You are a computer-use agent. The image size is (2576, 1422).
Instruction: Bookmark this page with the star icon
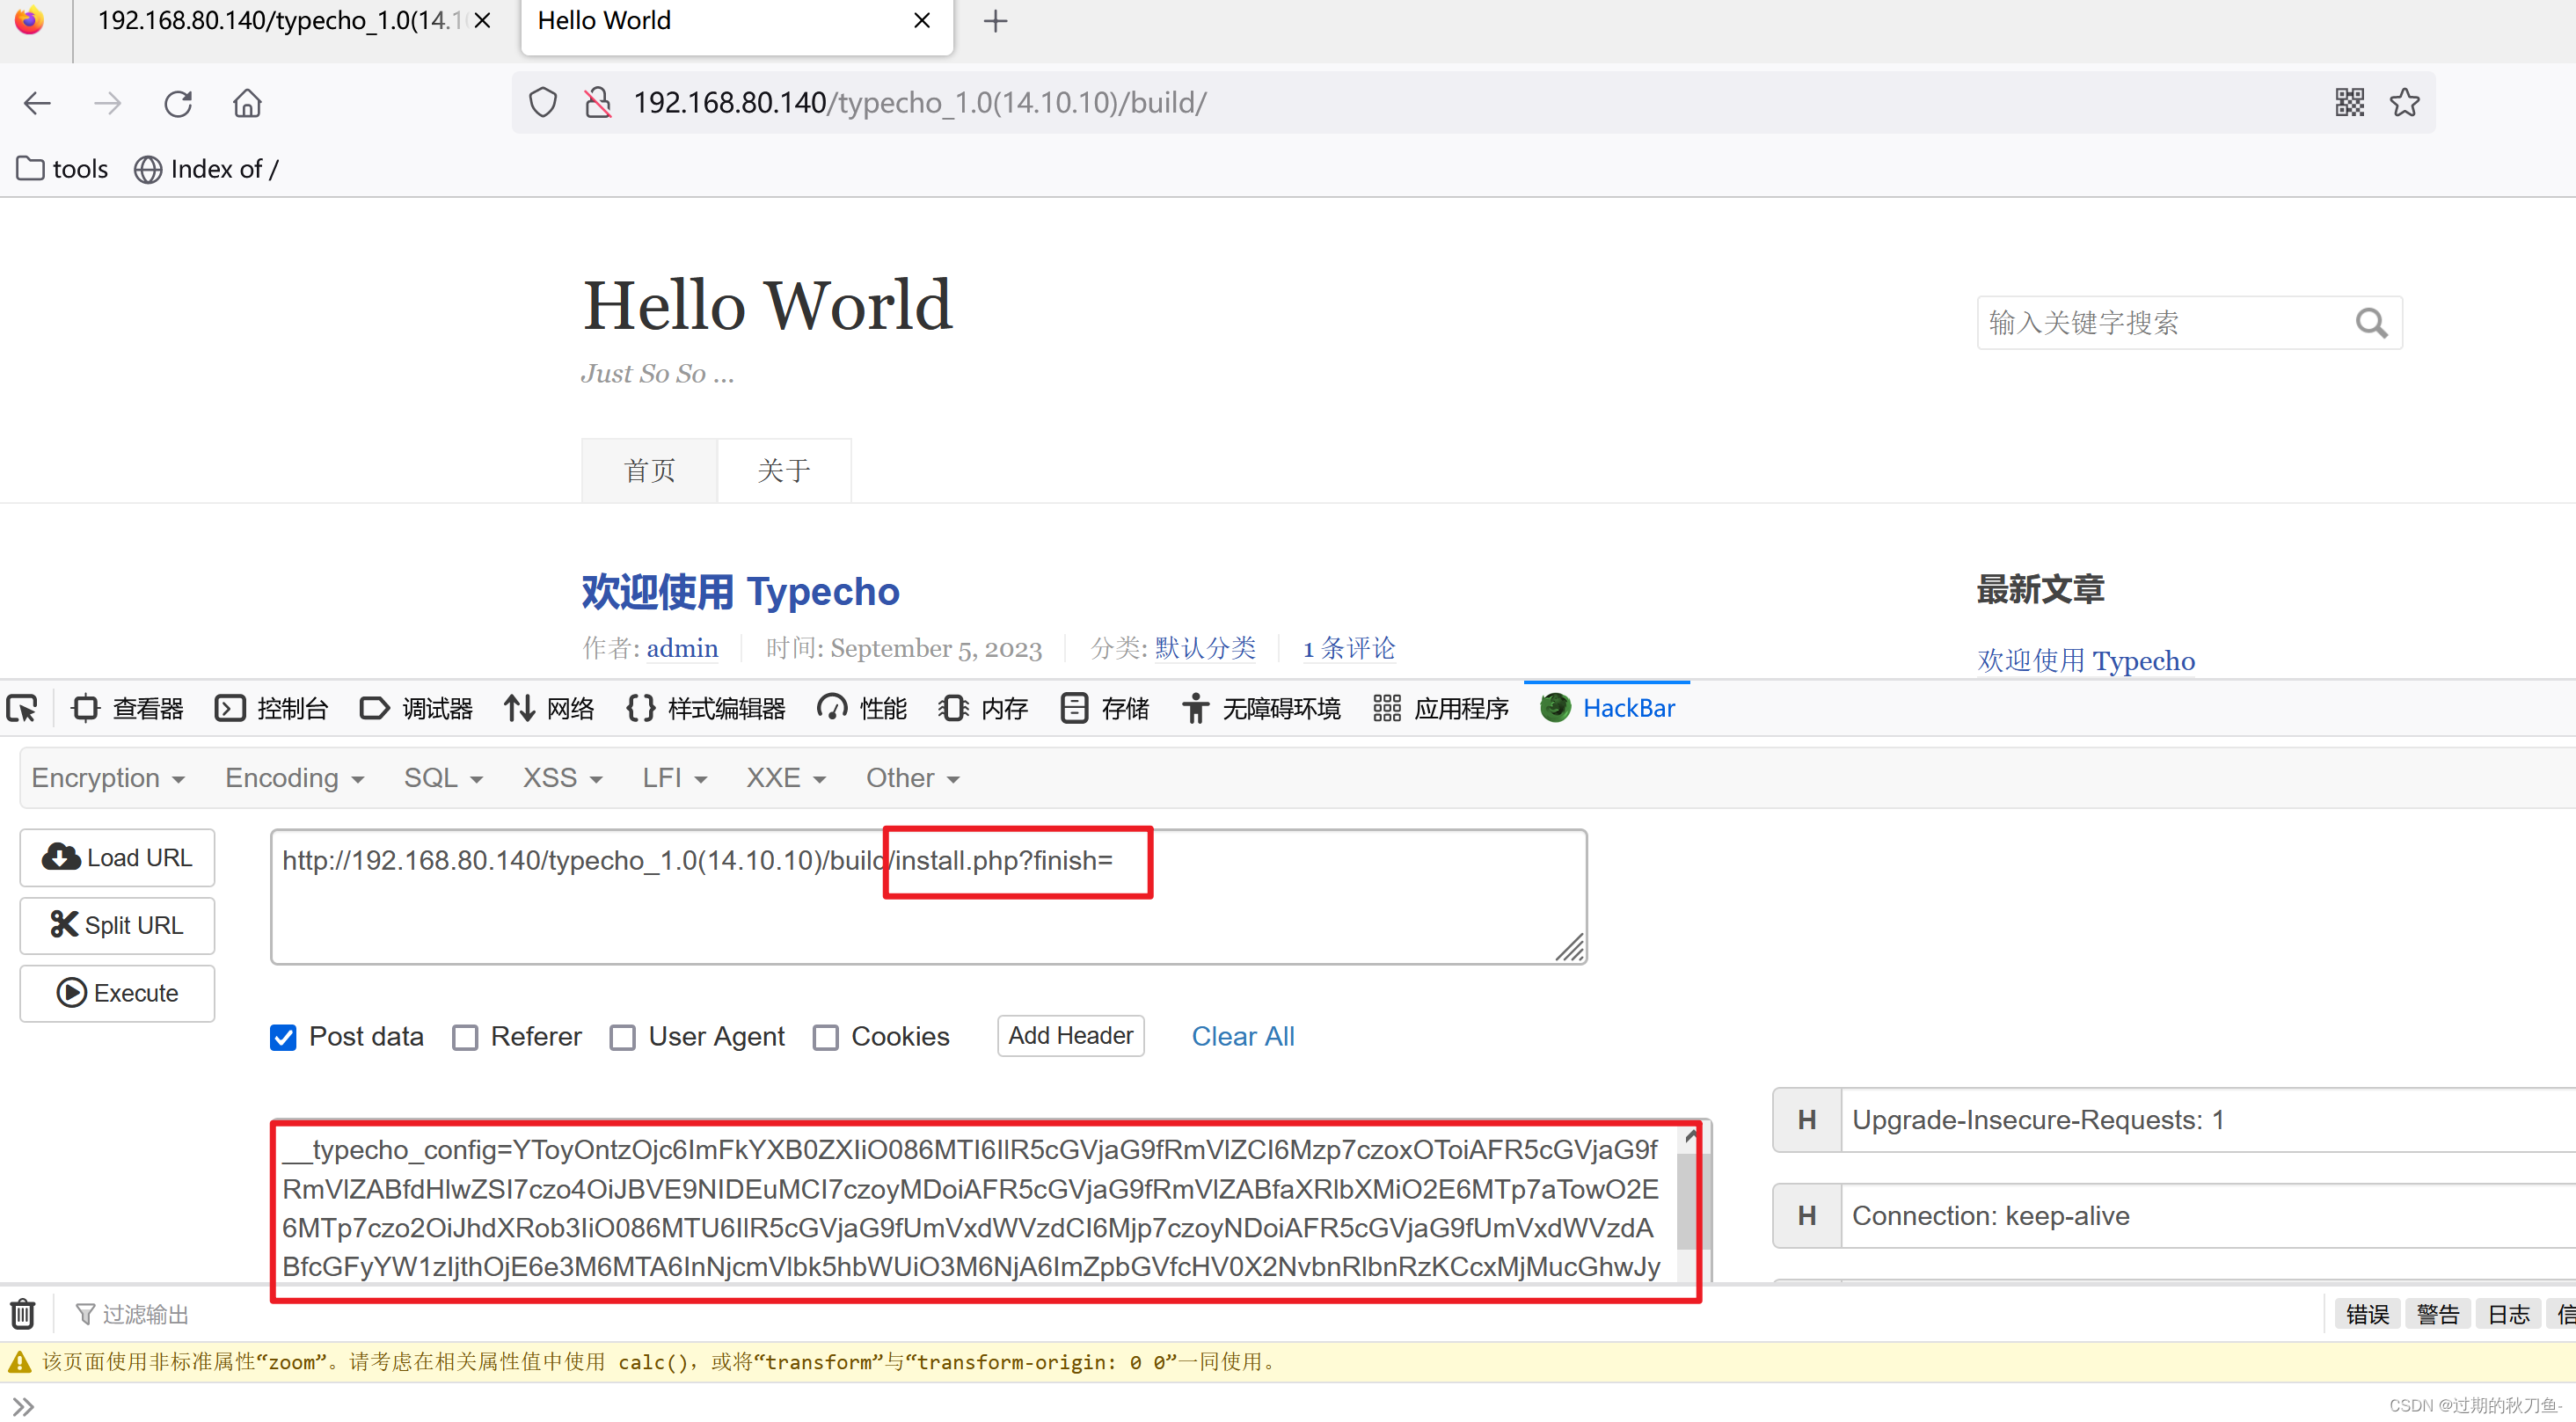pyautogui.click(x=2404, y=102)
